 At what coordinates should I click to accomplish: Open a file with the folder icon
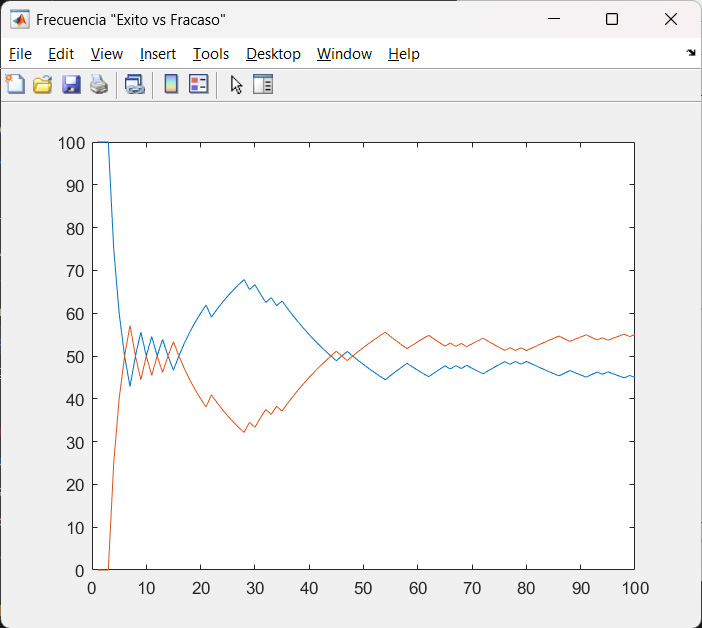42,85
